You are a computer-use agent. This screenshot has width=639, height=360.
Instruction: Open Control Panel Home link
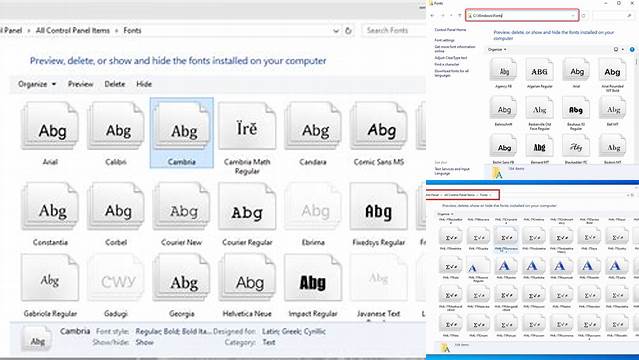click(450, 30)
